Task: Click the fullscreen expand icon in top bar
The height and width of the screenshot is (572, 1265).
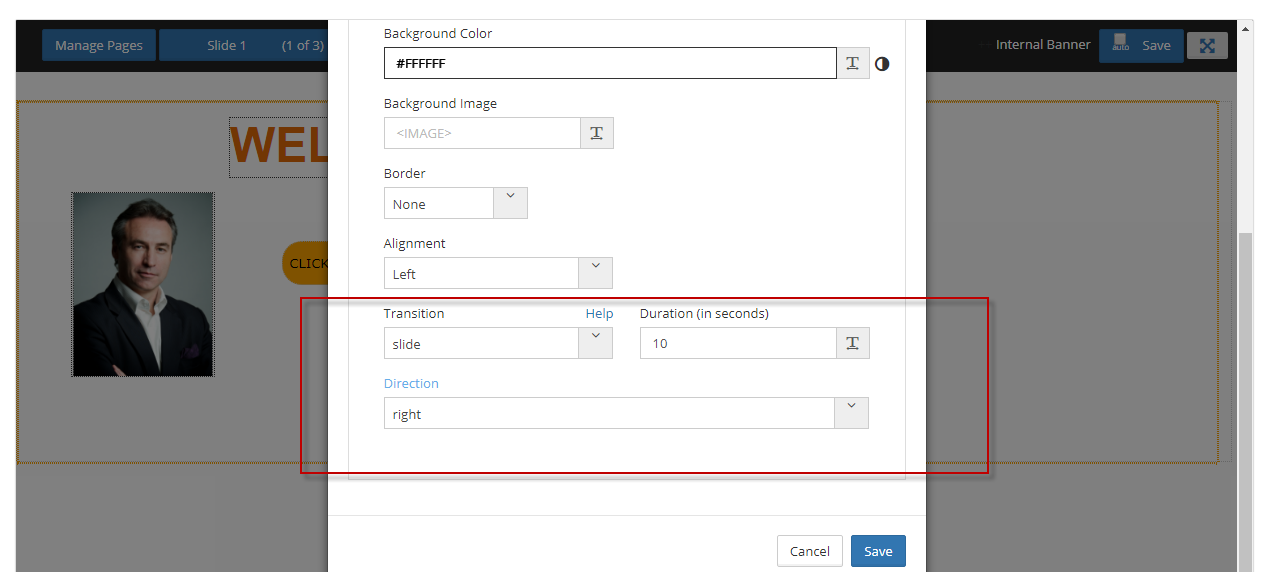Action: tap(1207, 45)
